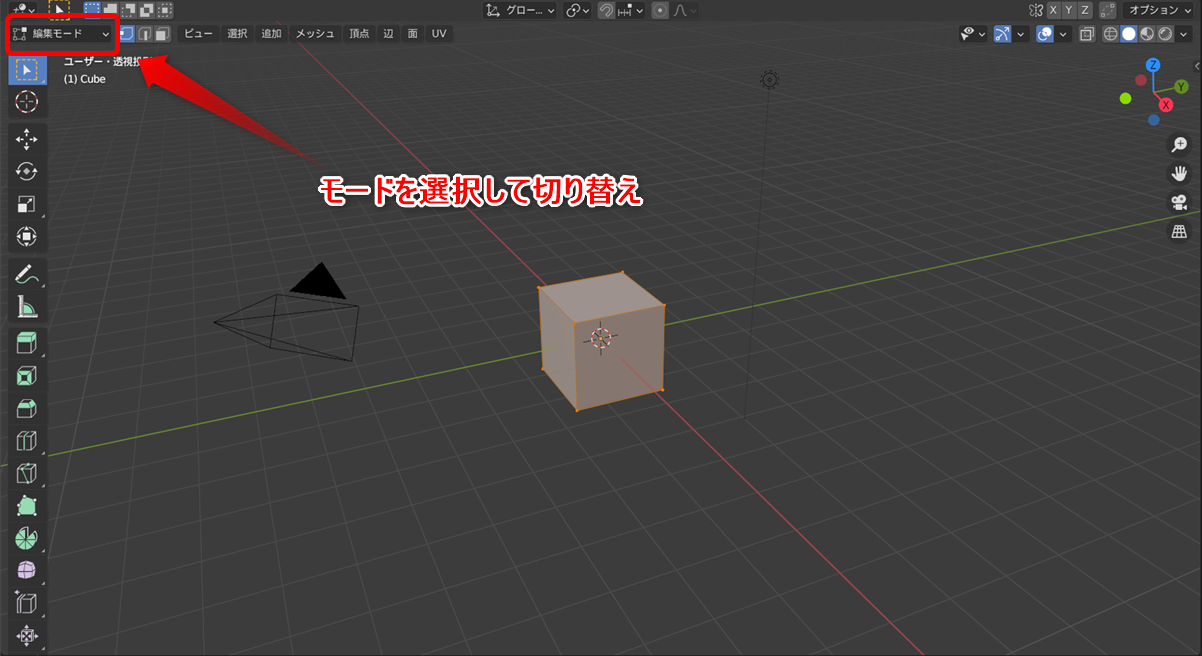The image size is (1202, 656).
Task: Select the Spin tool
Action: (x=27, y=538)
